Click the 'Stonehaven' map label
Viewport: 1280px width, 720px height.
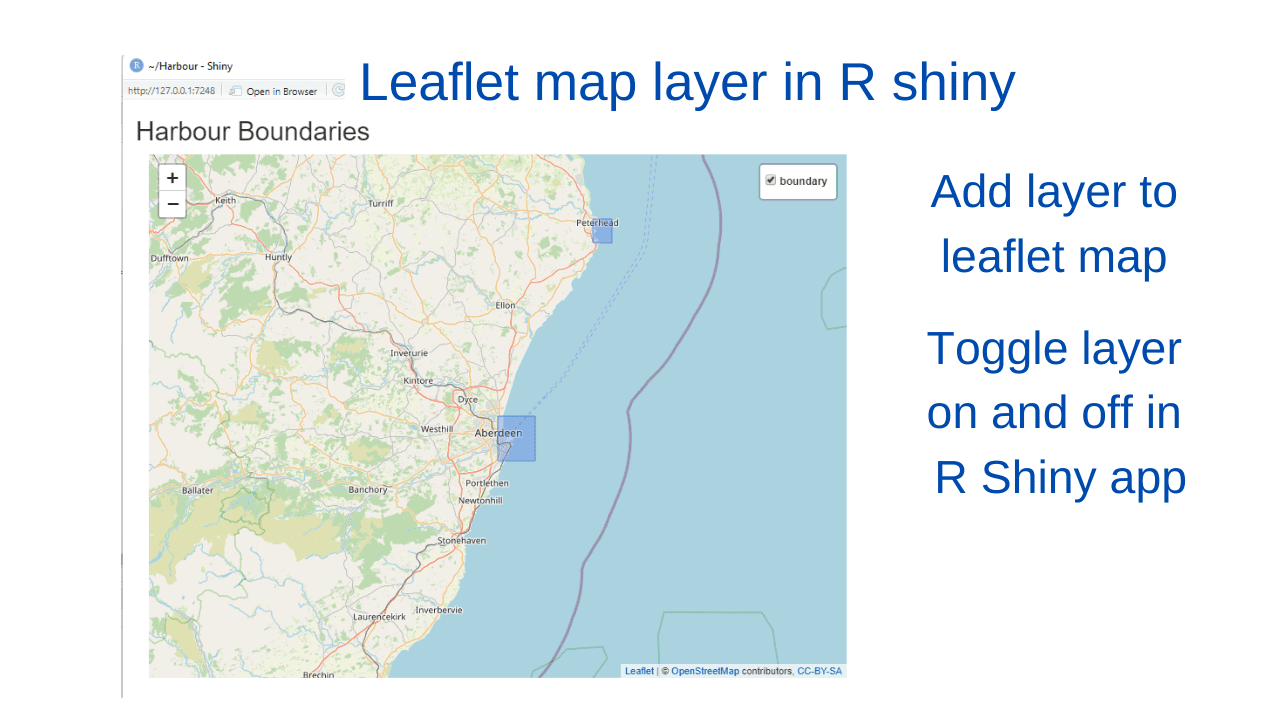tap(462, 540)
